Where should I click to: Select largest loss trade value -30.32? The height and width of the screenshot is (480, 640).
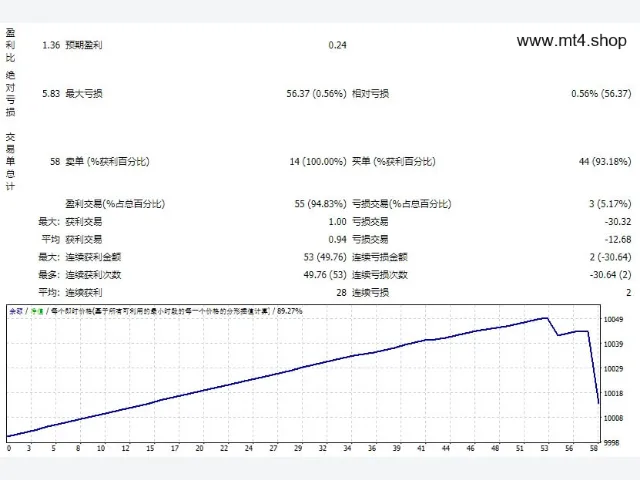[618, 222]
